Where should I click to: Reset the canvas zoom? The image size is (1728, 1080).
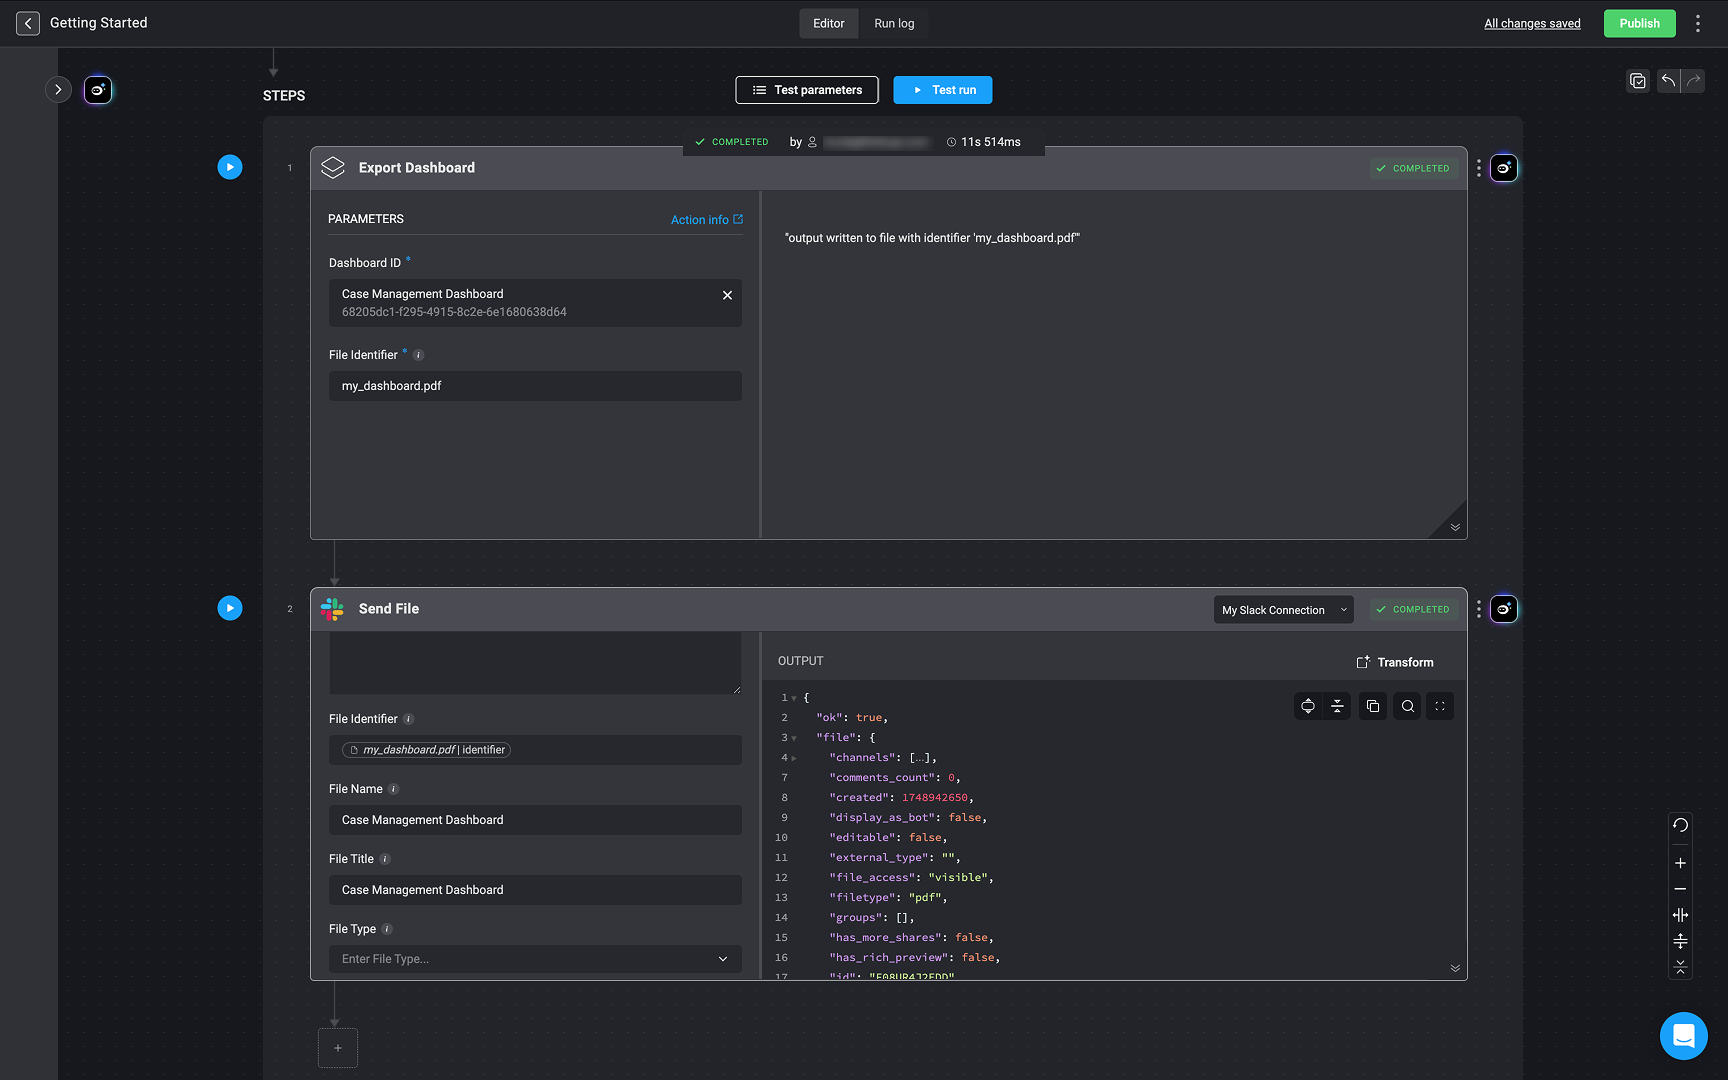point(1680,826)
